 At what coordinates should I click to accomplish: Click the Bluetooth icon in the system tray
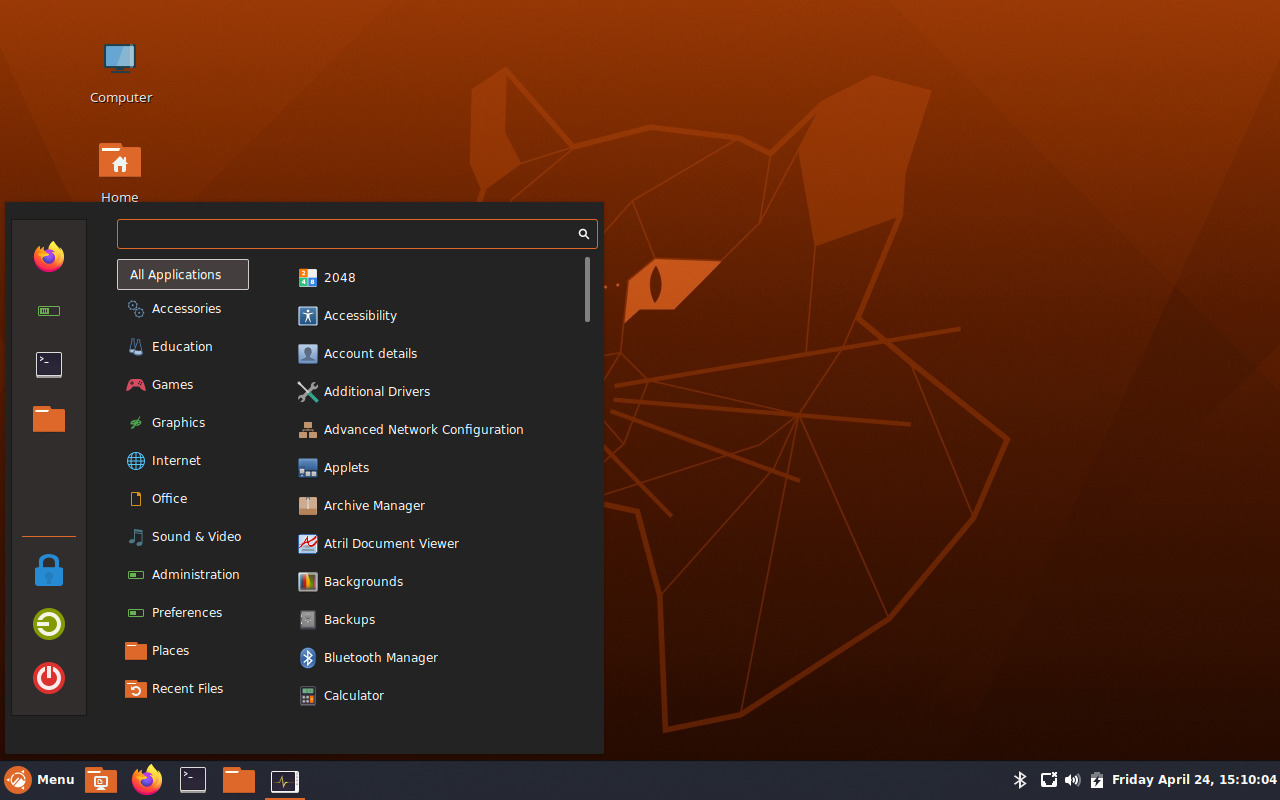click(x=1020, y=779)
